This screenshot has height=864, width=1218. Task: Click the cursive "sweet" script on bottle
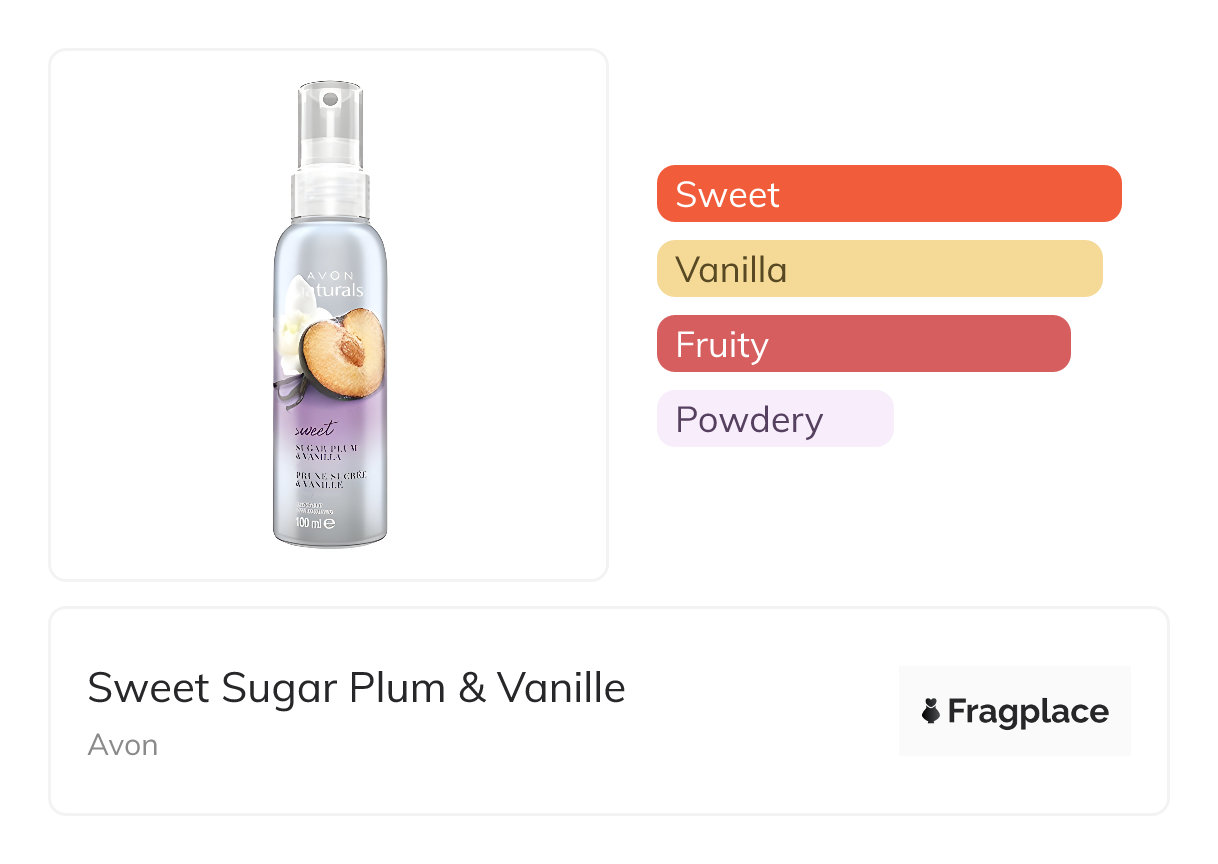313,431
